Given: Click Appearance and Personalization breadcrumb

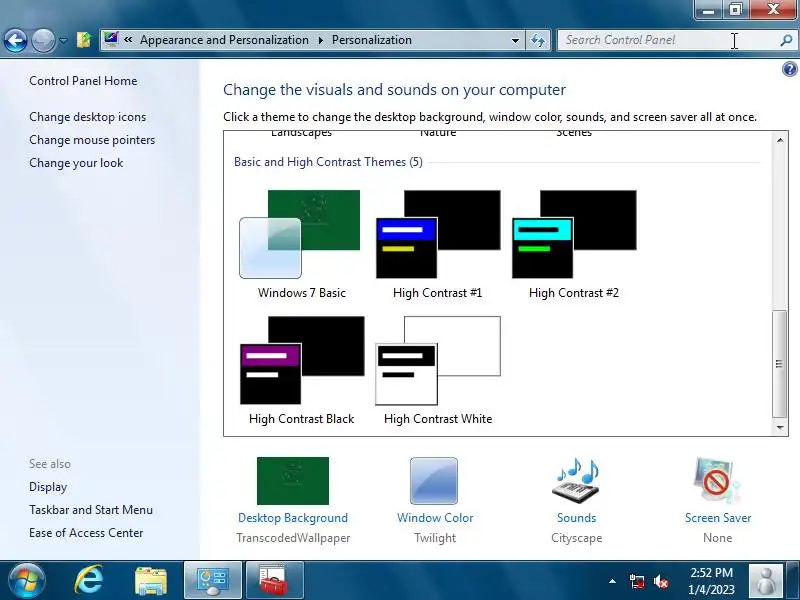Looking at the screenshot, I should [x=224, y=40].
